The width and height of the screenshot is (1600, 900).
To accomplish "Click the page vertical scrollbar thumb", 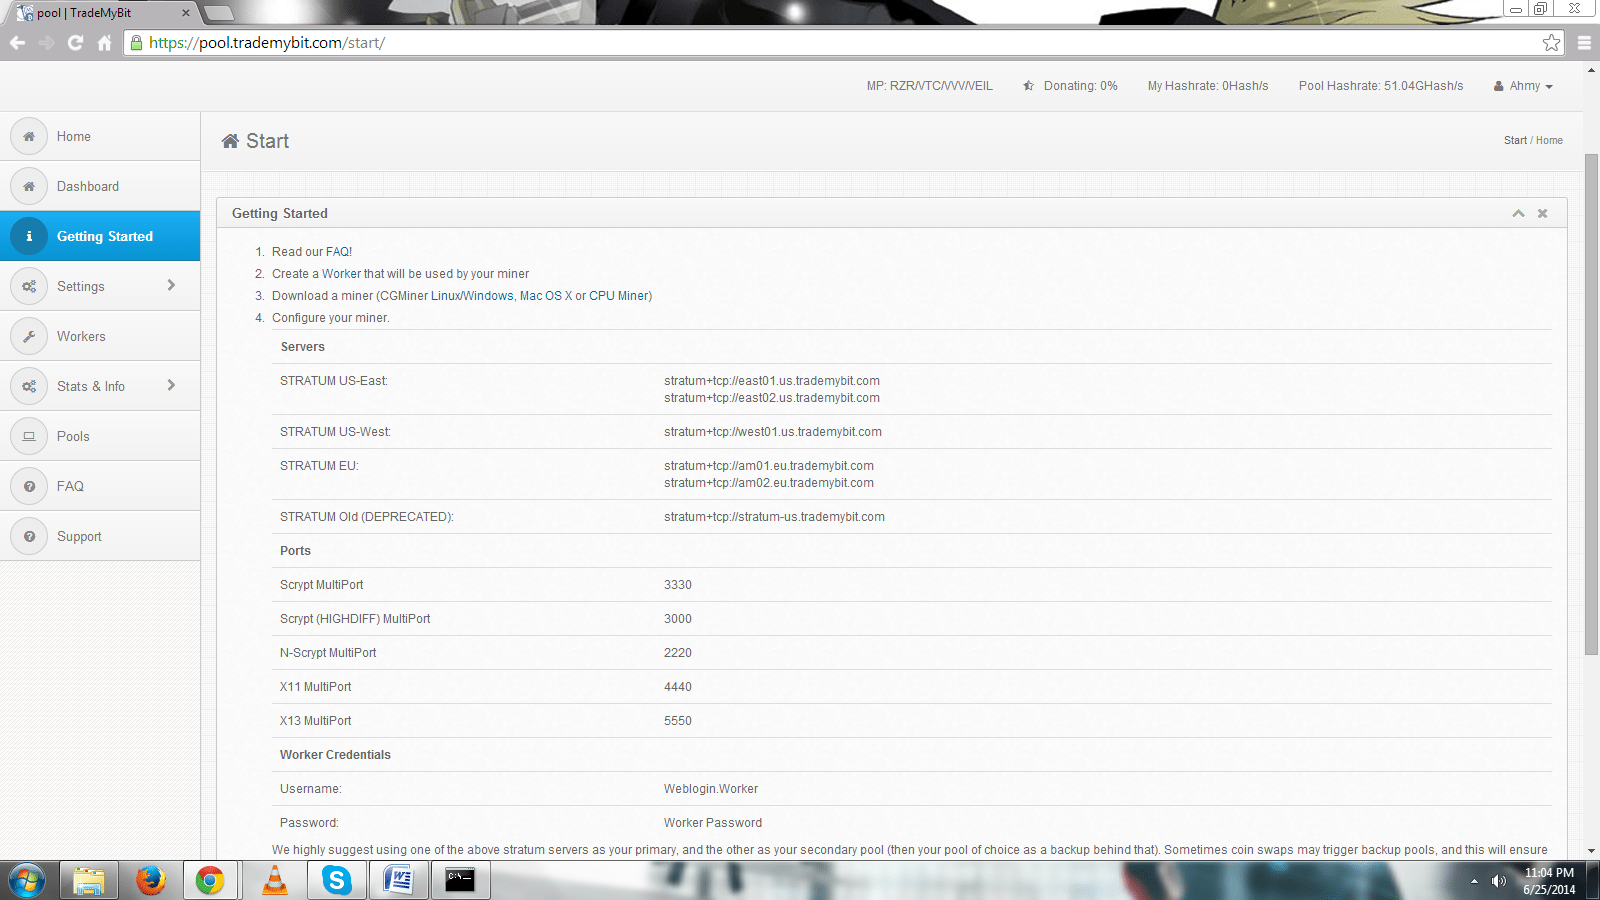I will [1591, 405].
